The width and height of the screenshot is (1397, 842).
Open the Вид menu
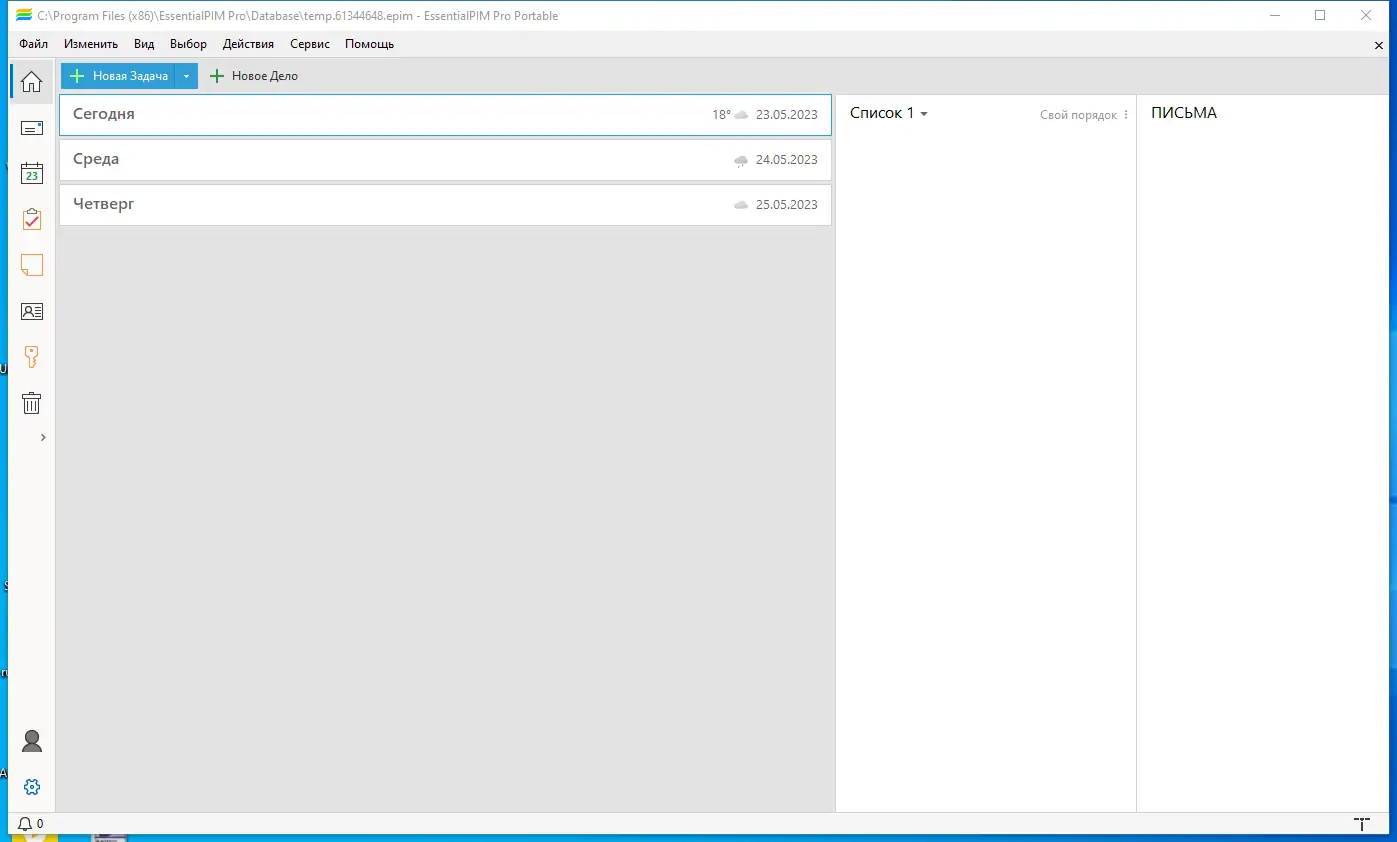point(144,44)
